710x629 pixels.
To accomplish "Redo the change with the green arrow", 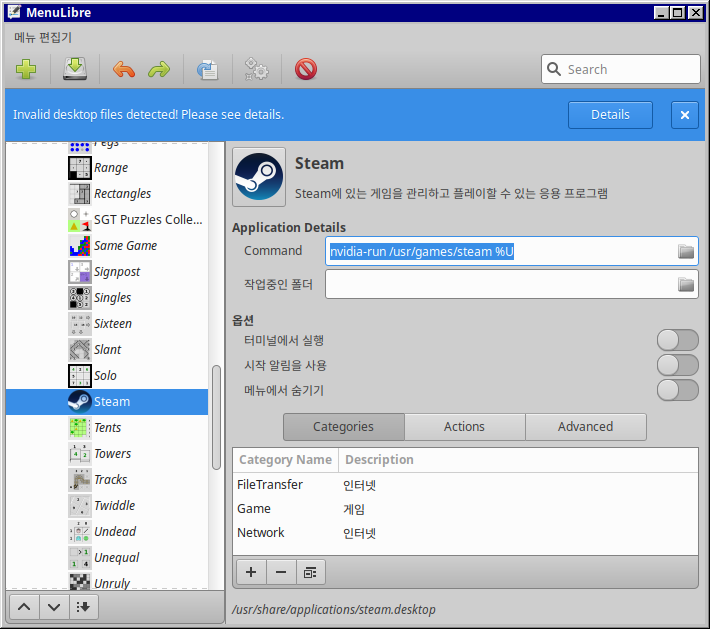I will [159, 69].
